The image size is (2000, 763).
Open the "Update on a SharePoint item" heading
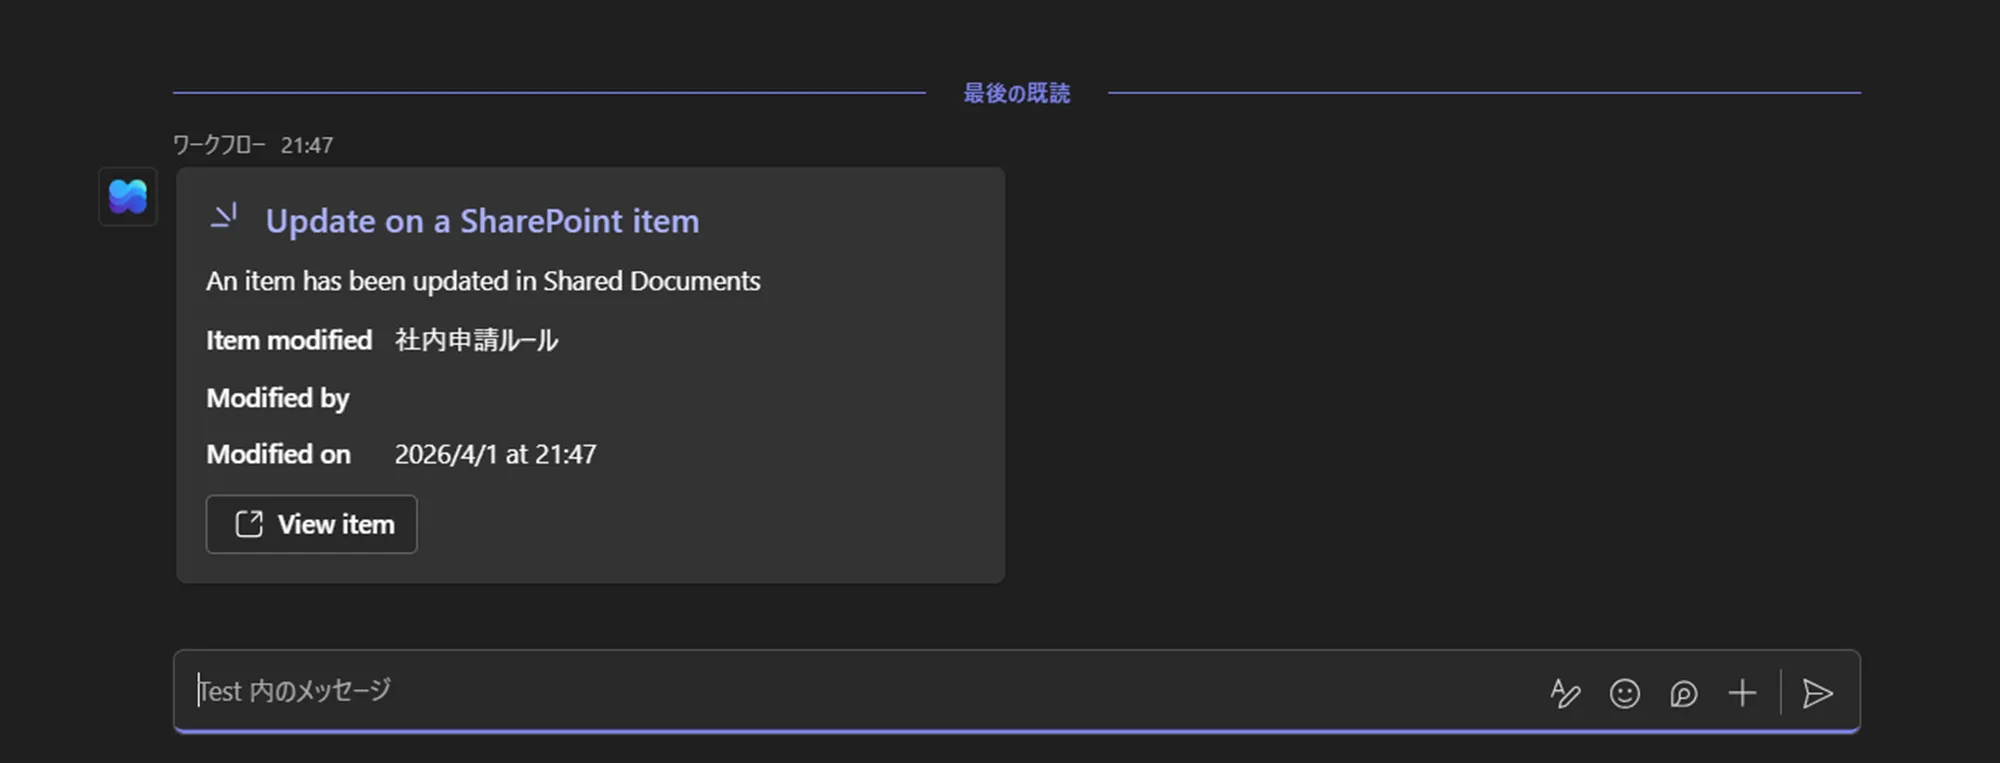pos(482,221)
